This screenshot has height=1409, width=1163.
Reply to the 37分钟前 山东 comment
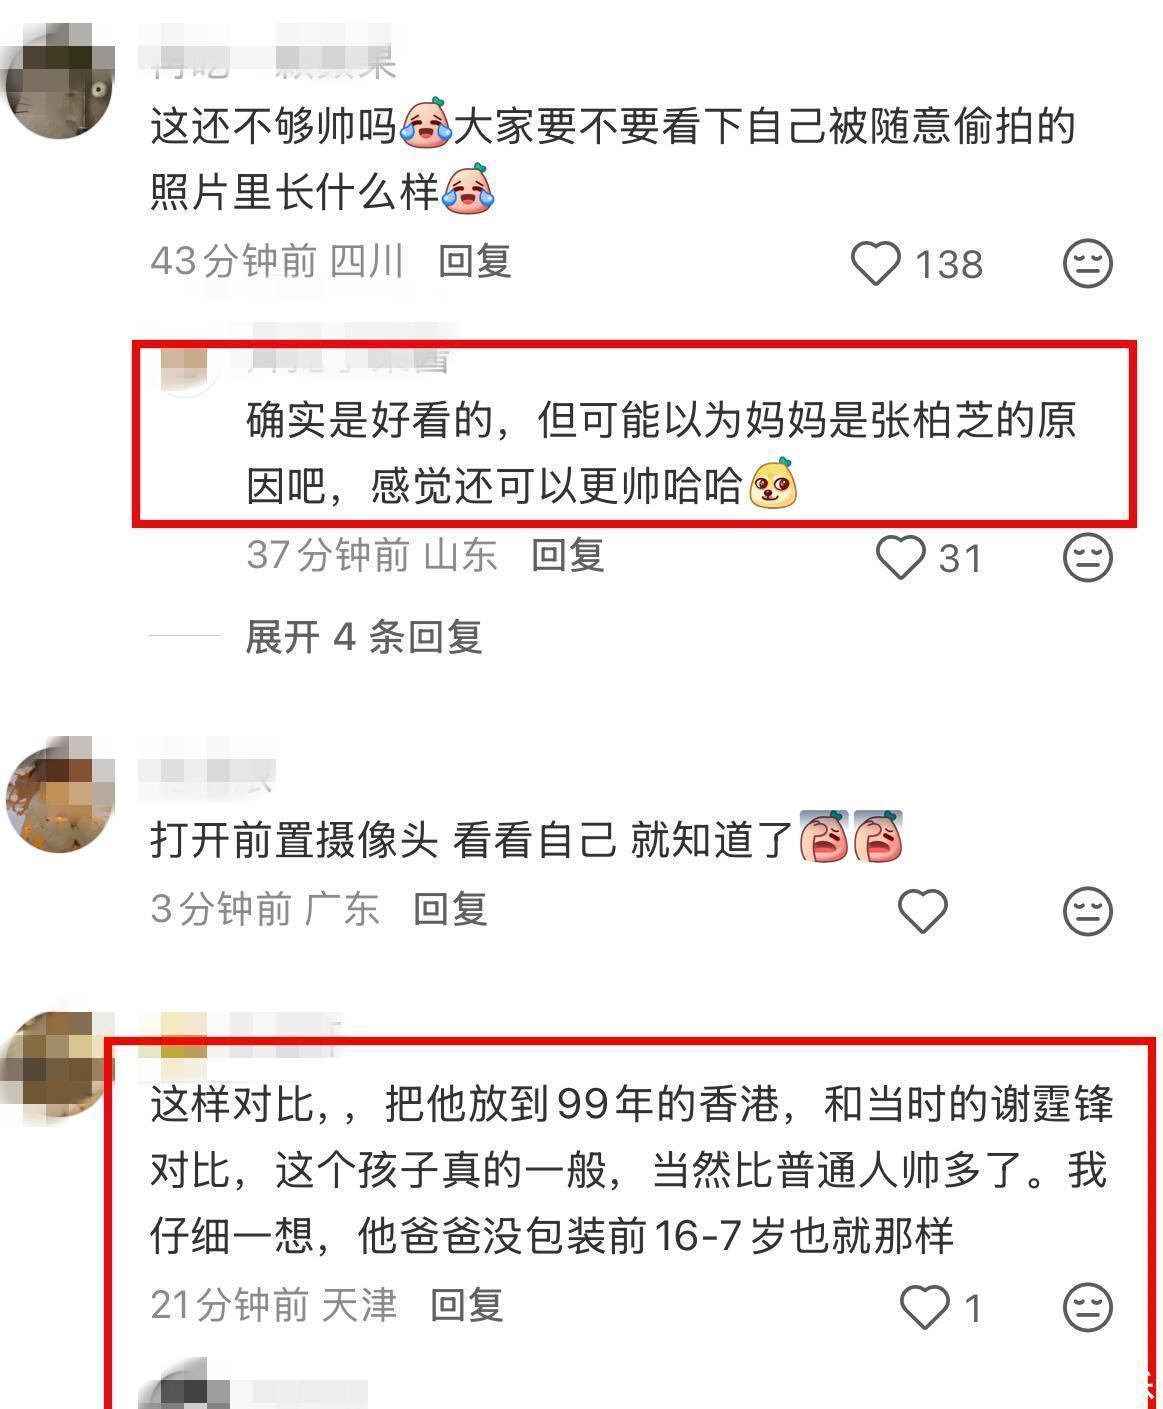click(567, 555)
